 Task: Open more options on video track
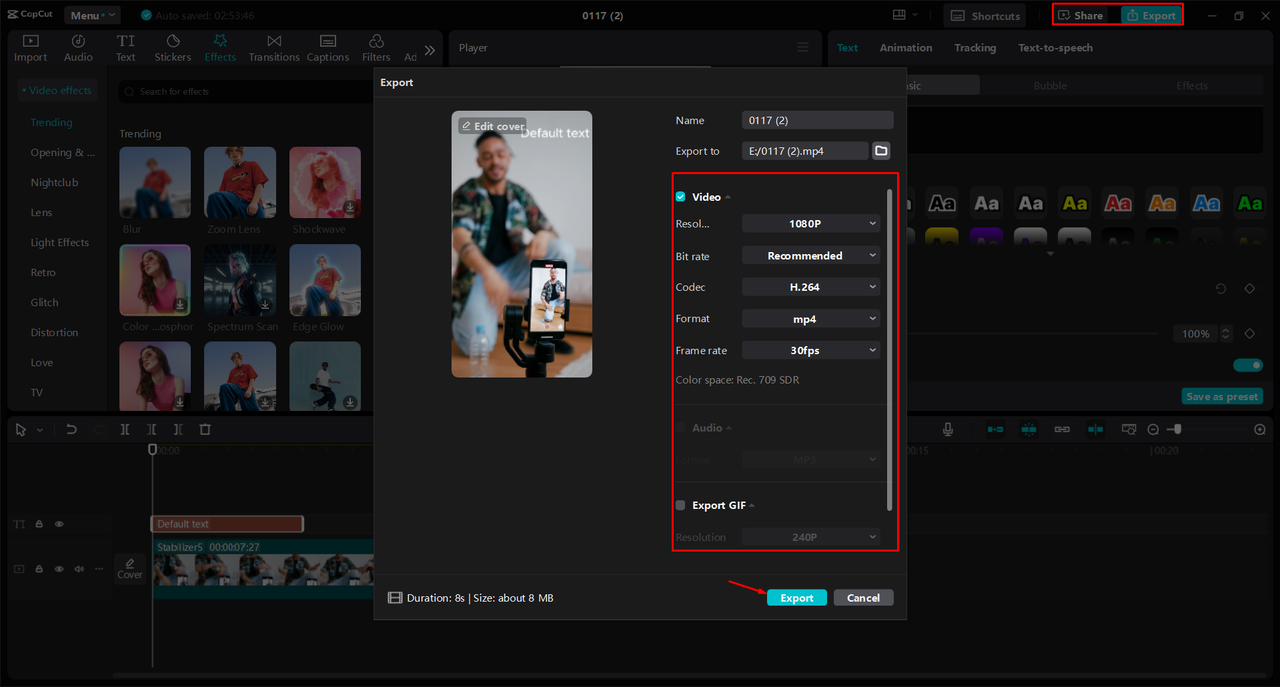click(x=98, y=568)
